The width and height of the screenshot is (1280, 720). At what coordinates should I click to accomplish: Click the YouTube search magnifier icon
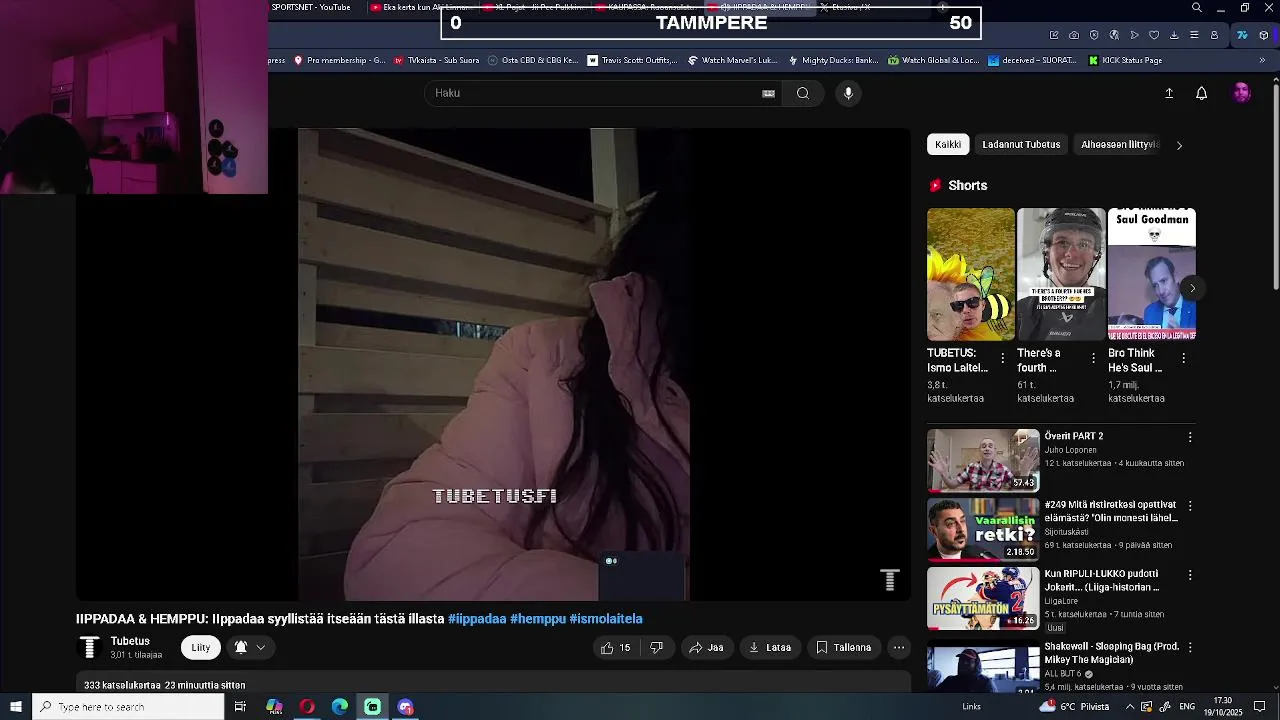(803, 93)
